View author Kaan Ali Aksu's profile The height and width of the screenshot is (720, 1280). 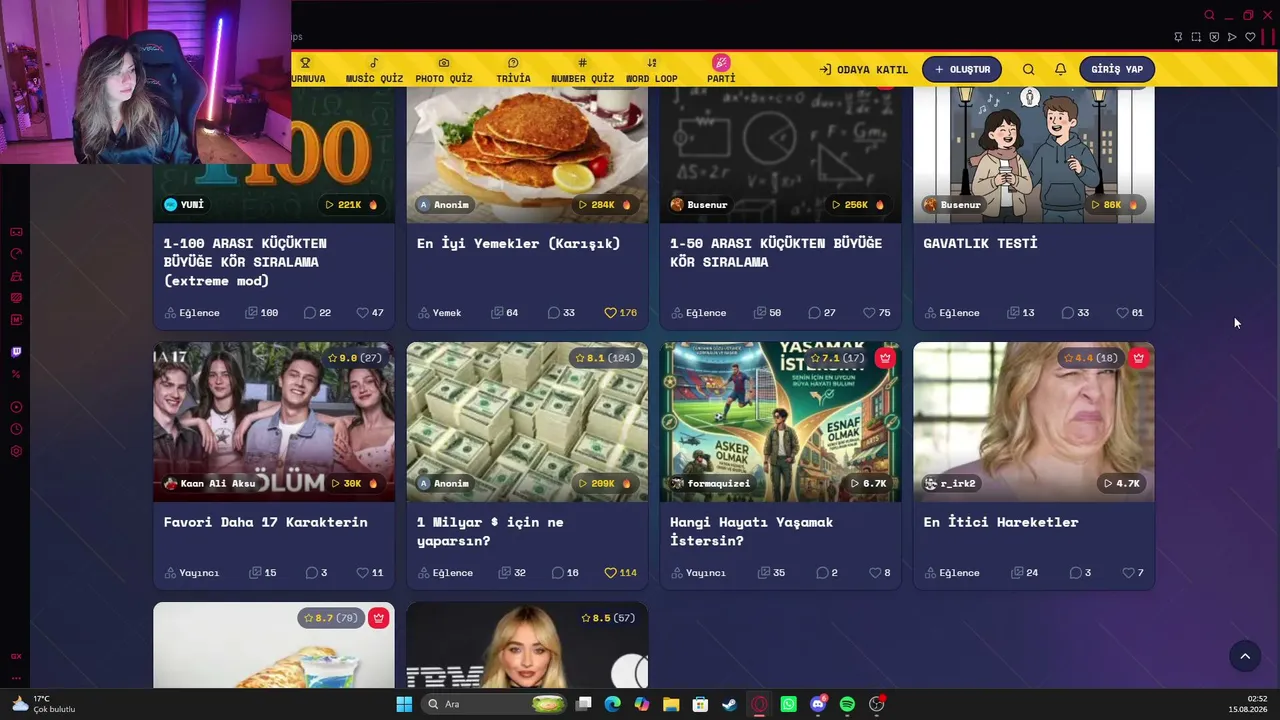point(210,483)
